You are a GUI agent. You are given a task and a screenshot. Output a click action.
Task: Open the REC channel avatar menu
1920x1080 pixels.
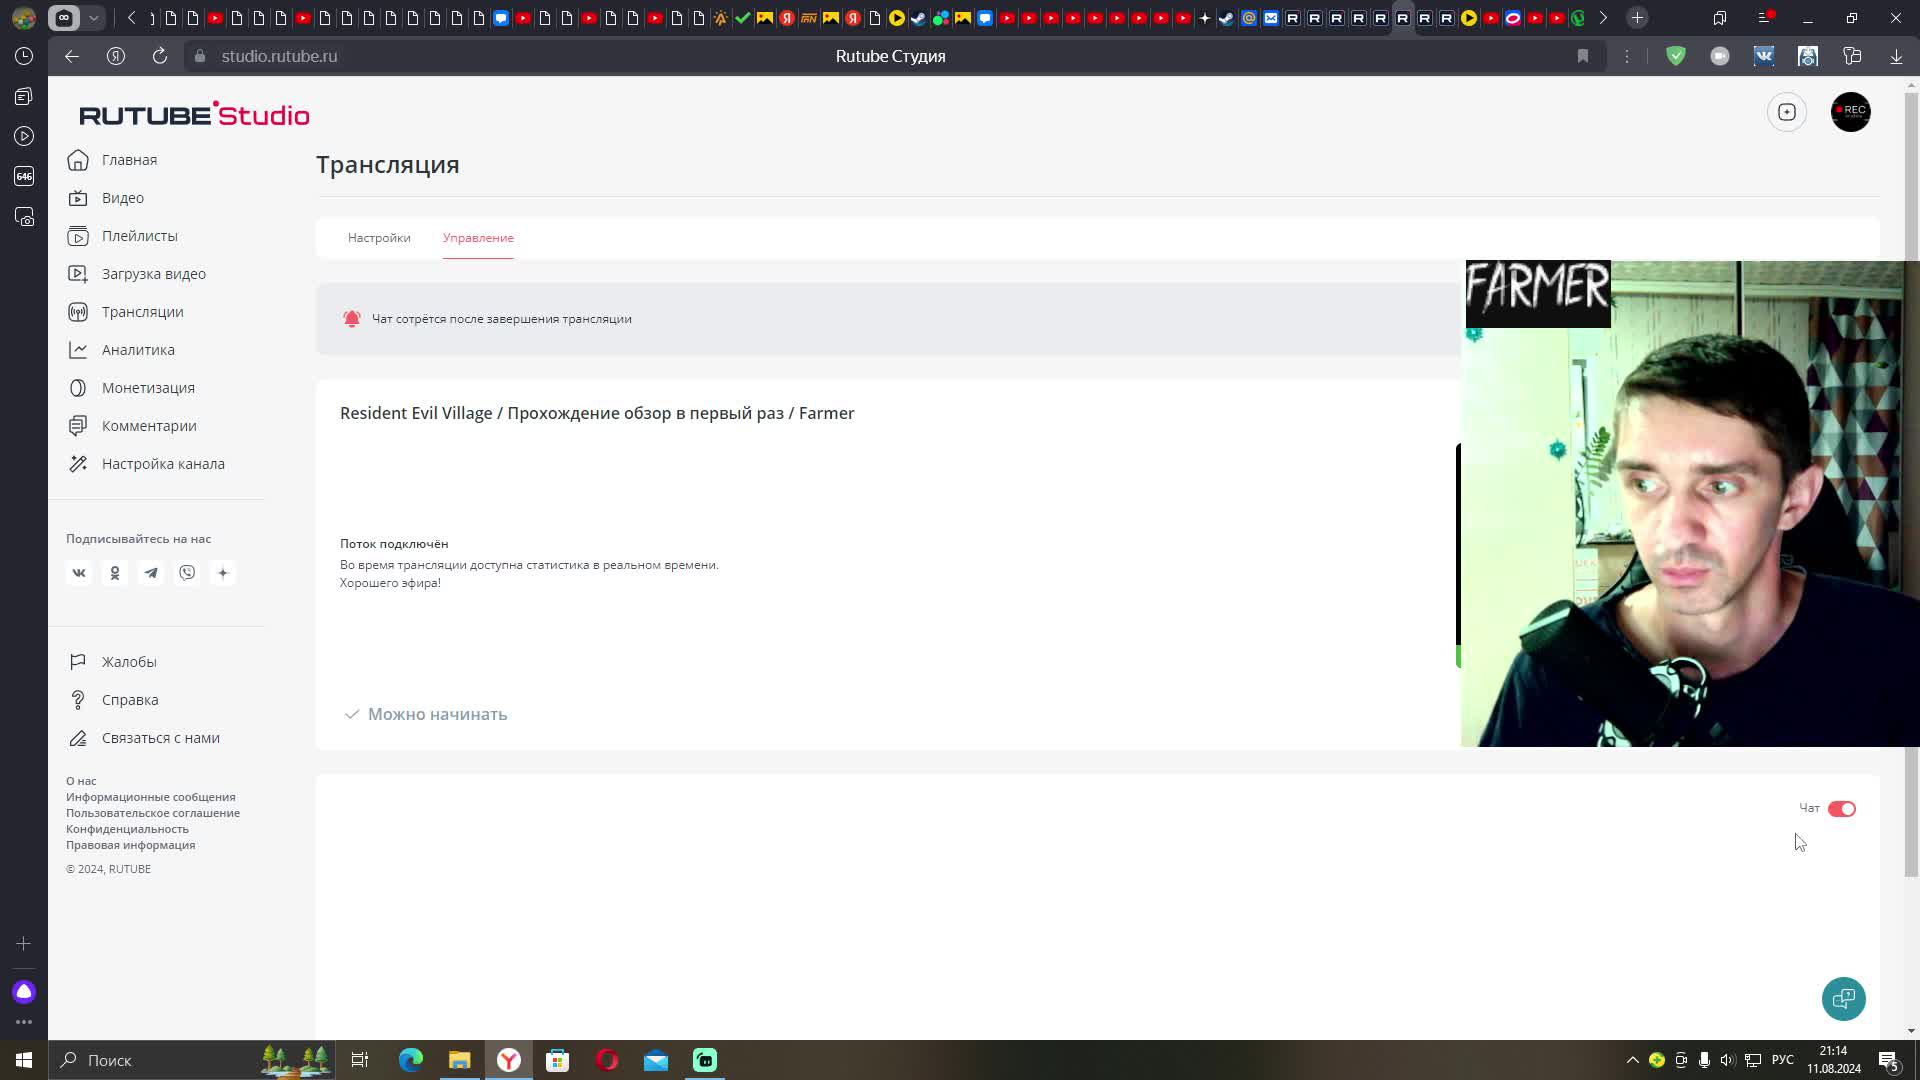pyautogui.click(x=1851, y=112)
